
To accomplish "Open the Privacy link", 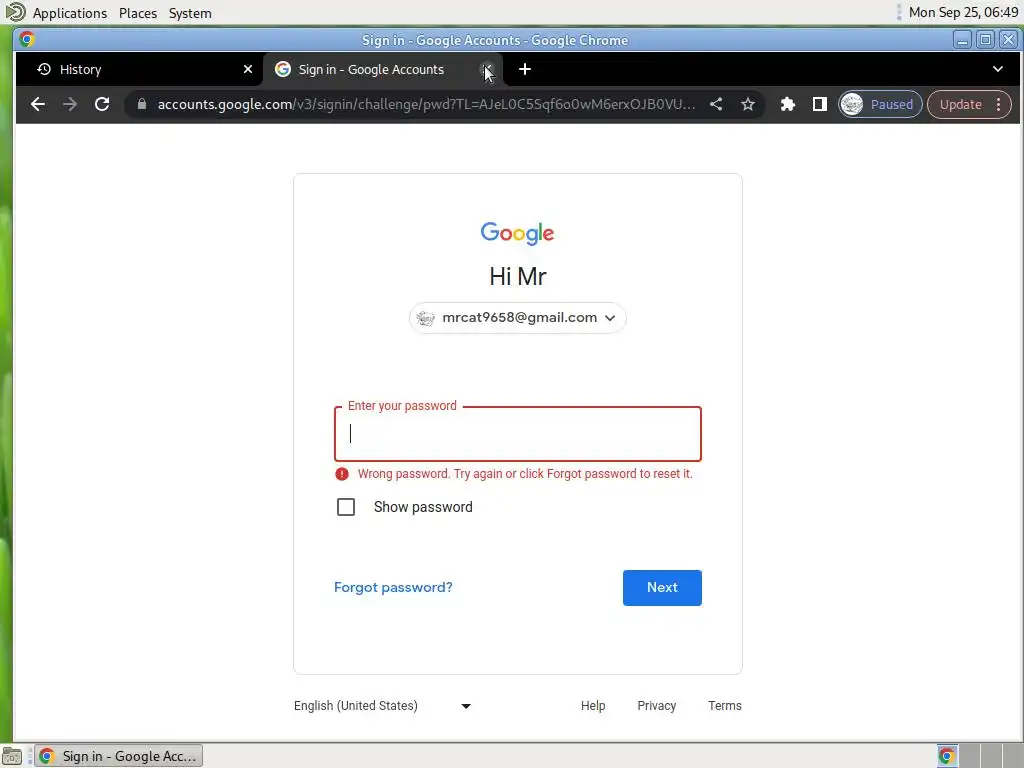I will pos(656,706).
